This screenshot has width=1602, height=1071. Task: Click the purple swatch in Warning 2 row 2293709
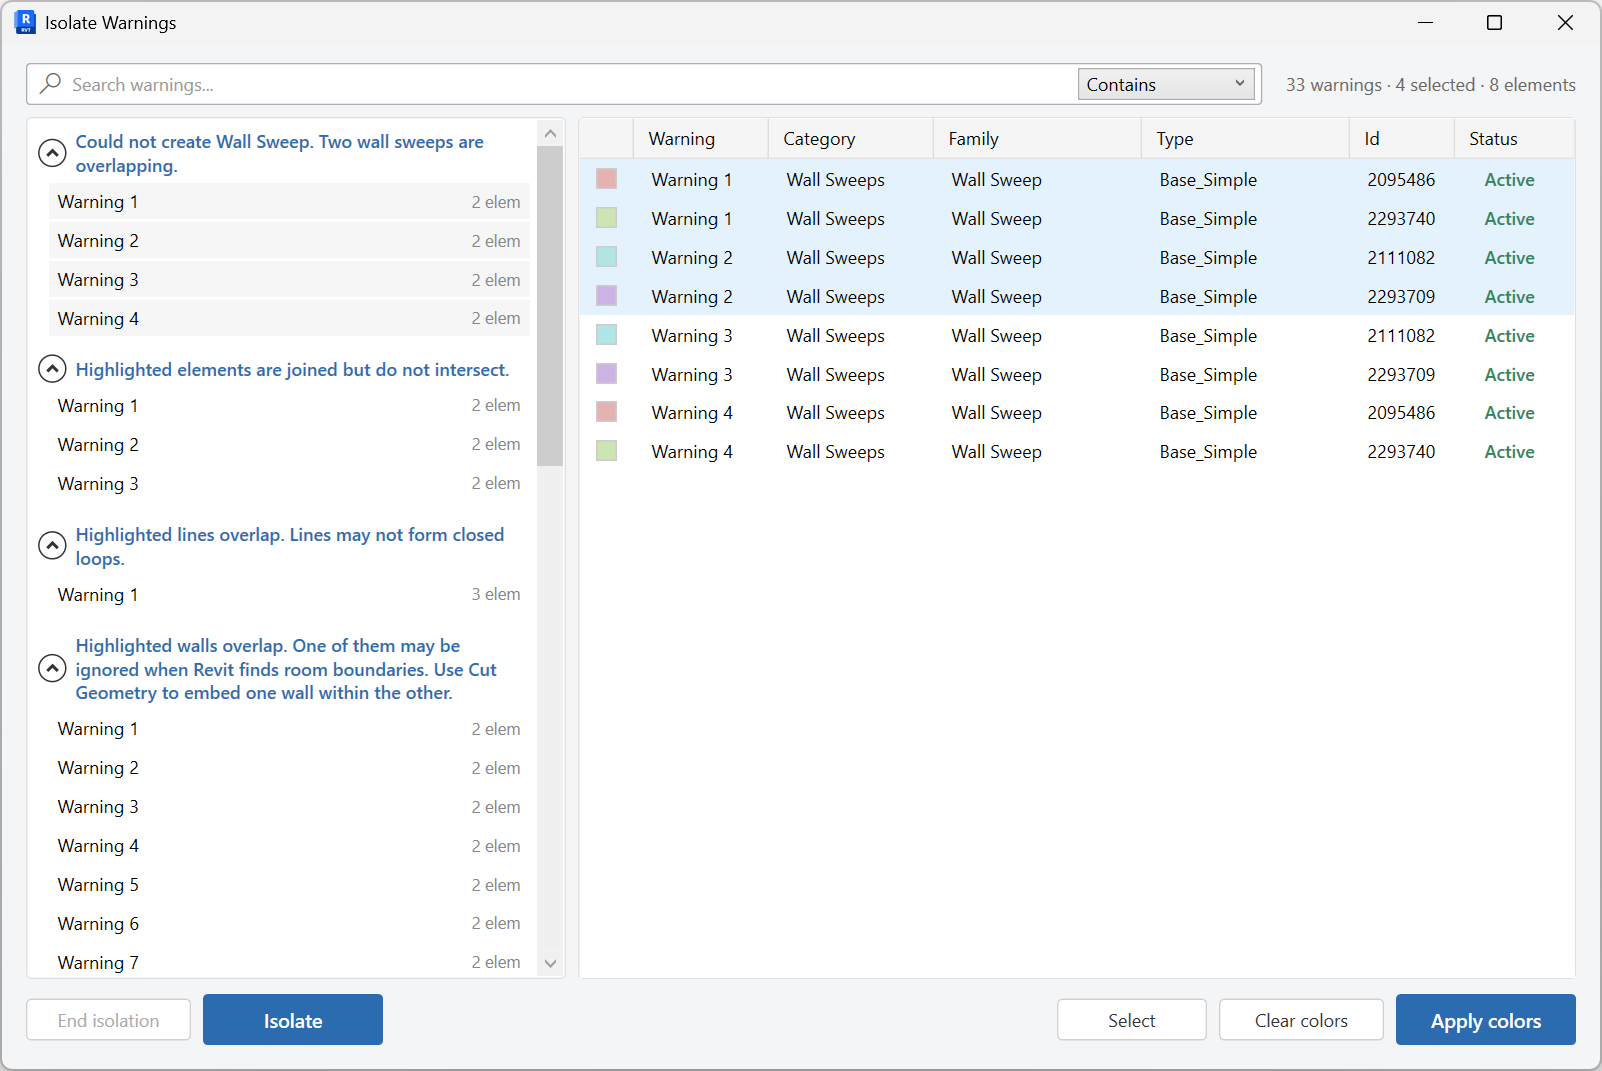click(x=606, y=296)
